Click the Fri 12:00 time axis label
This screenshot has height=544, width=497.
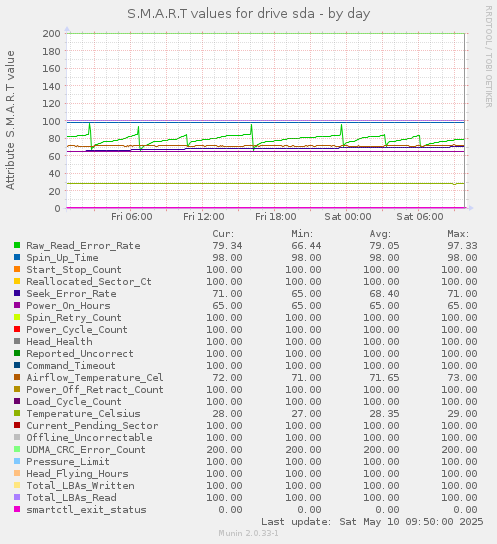(x=204, y=217)
